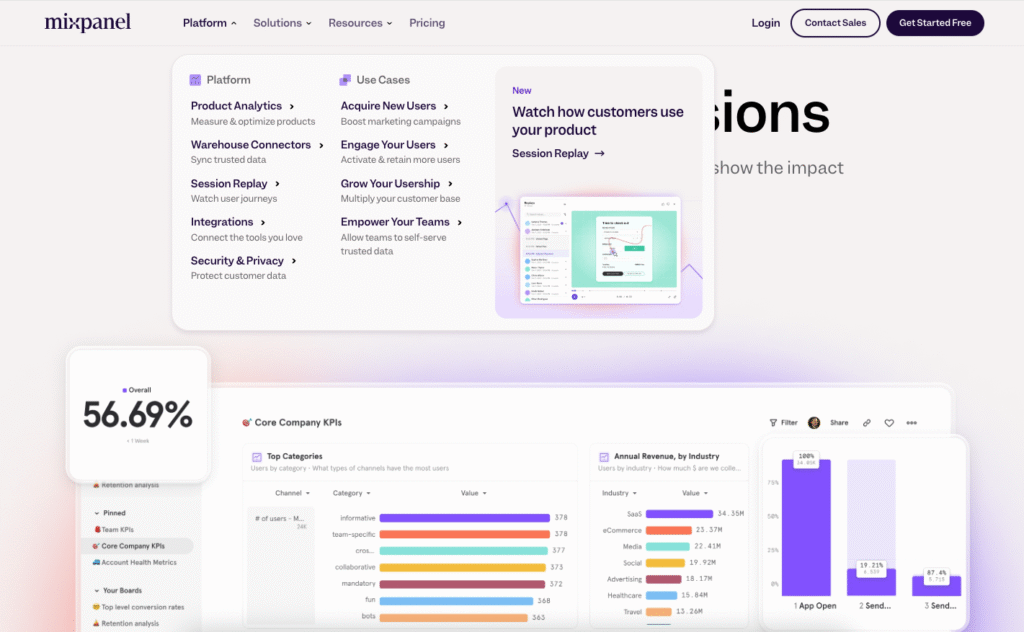Click the Use Cases section icon

[345, 80]
